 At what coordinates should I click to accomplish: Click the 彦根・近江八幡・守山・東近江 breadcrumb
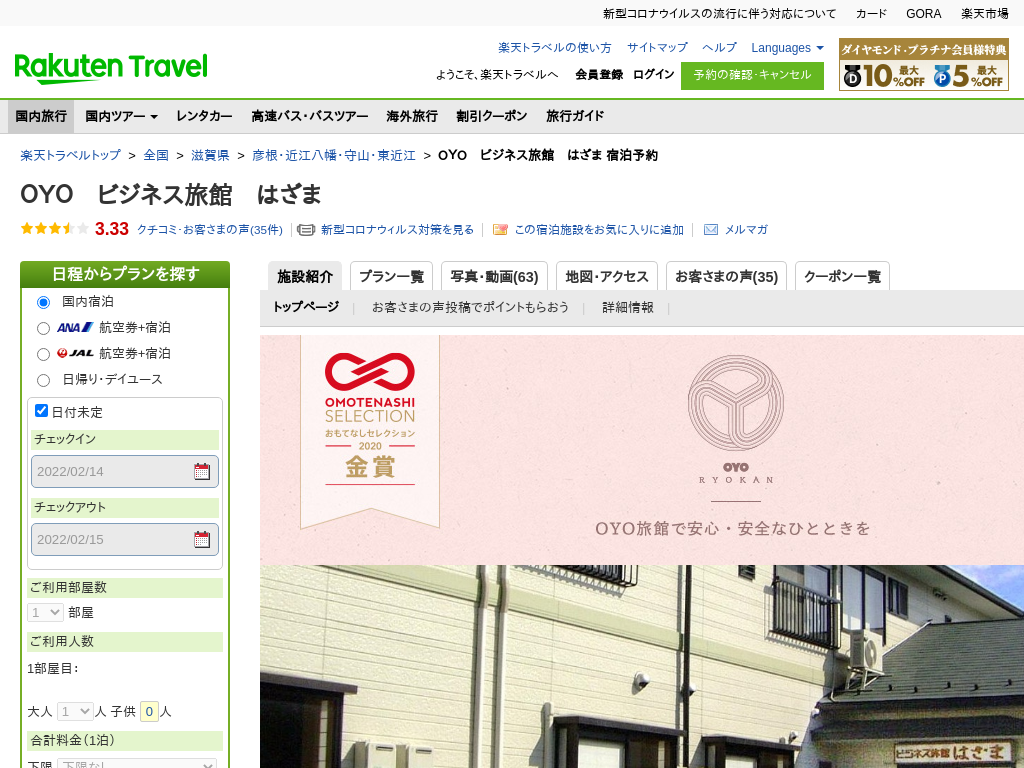334,155
